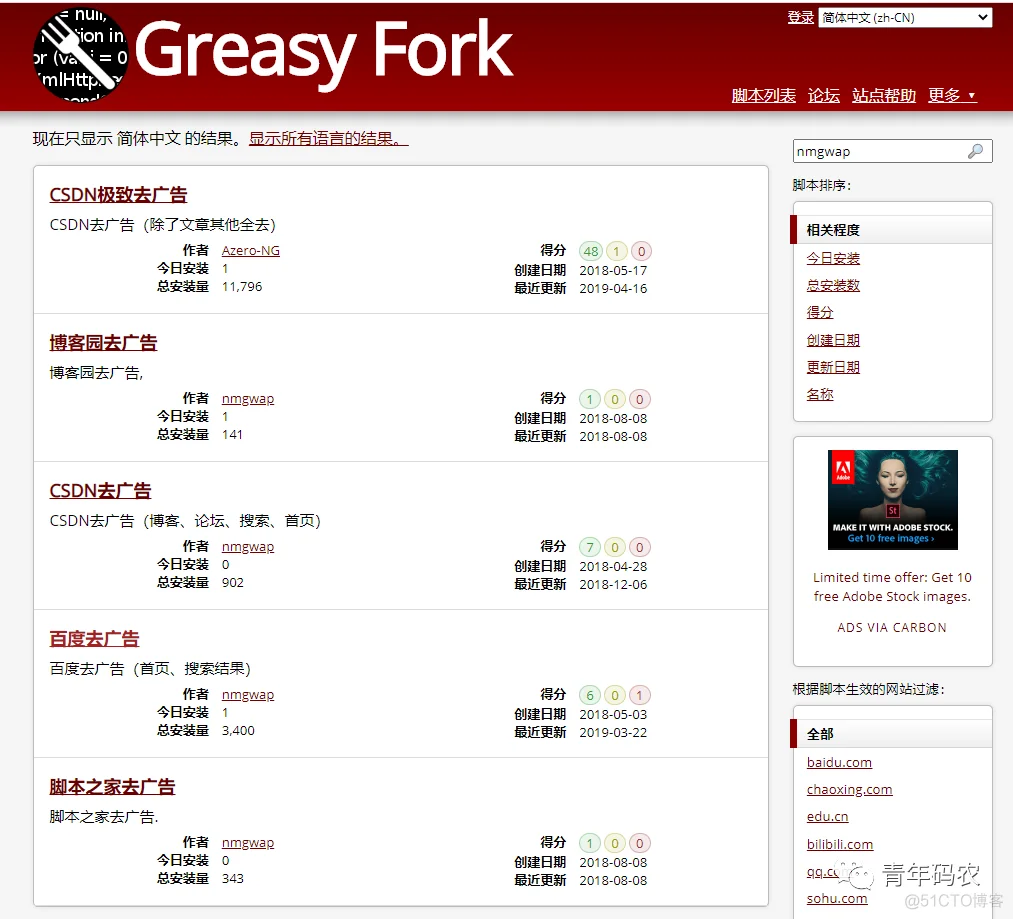
Task: Open the CSDN去广告 script
Action: [100, 491]
